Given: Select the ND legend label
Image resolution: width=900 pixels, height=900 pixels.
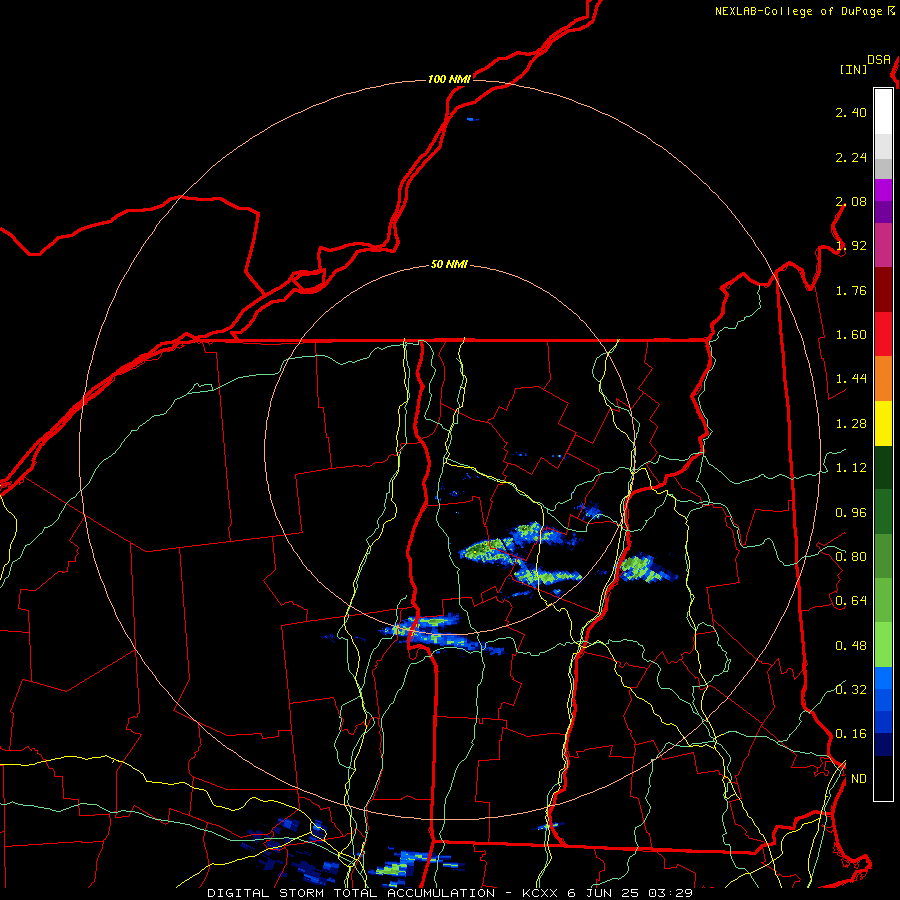Looking at the screenshot, I should pyautogui.click(x=859, y=779).
